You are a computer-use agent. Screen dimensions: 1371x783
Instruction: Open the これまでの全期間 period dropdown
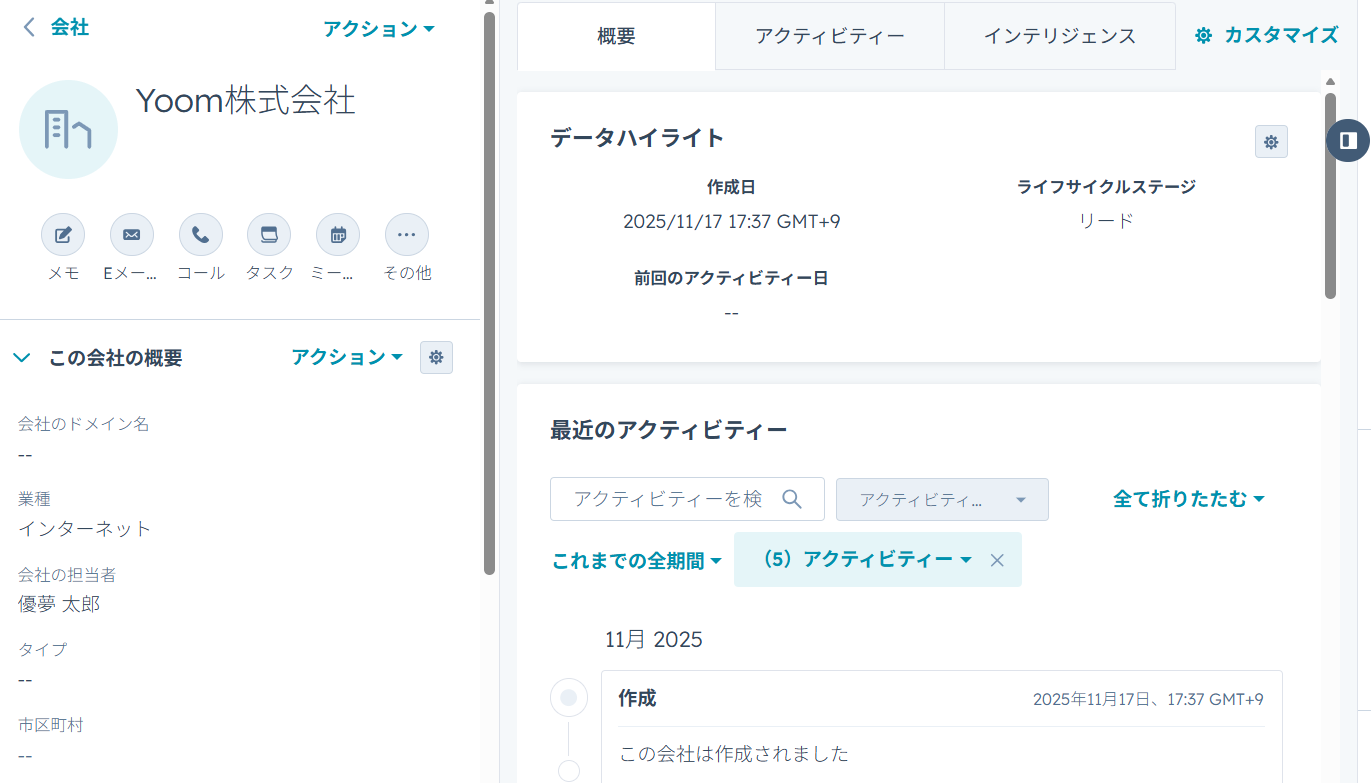click(636, 561)
